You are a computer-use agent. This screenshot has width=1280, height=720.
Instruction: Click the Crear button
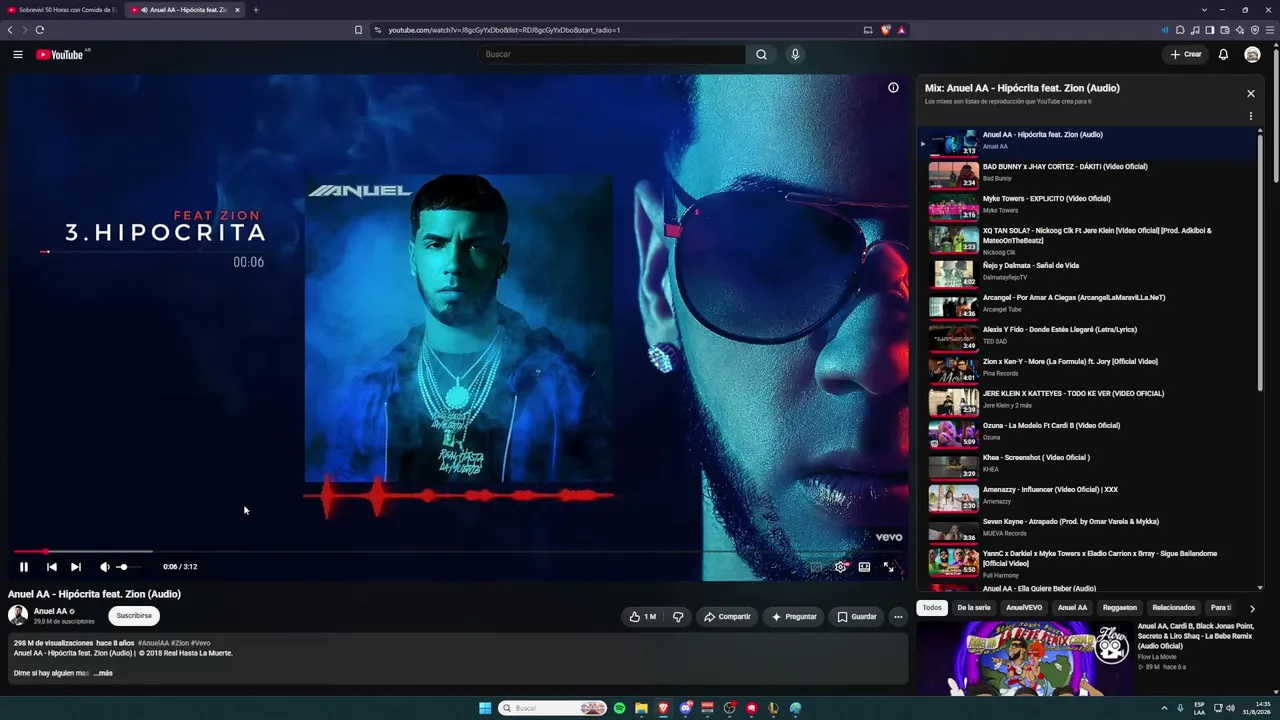point(1186,54)
